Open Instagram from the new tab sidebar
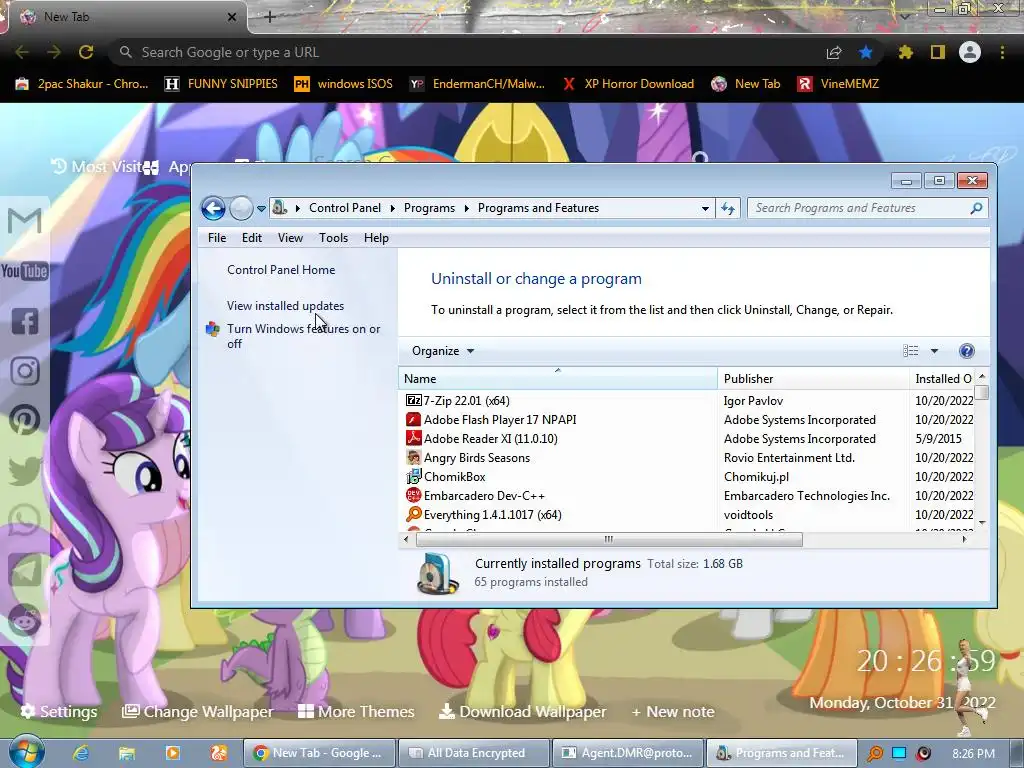Screen dimensions: 1024x768 tap(25, 371)
